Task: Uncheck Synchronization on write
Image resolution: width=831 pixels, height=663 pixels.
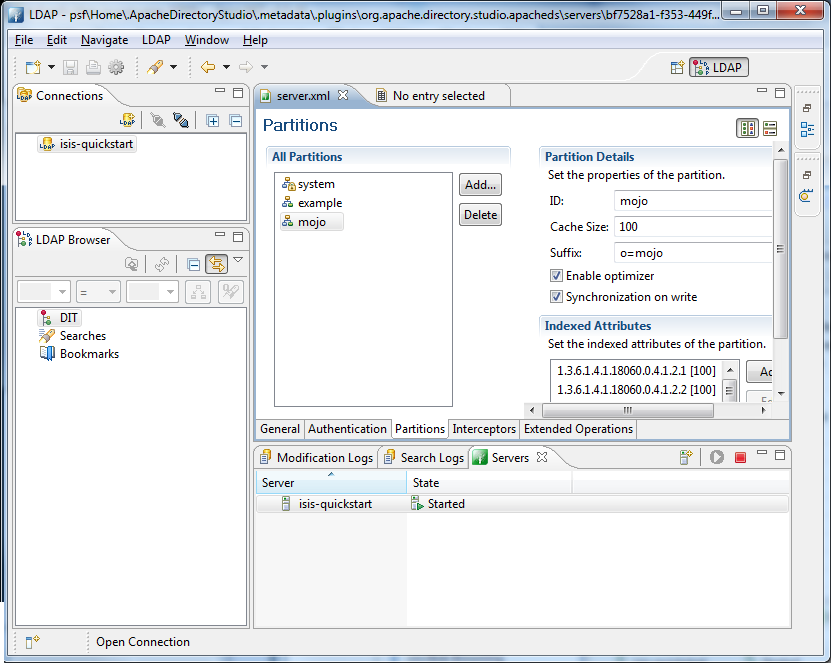Action: pyautogui.click(x=556, y=296)
